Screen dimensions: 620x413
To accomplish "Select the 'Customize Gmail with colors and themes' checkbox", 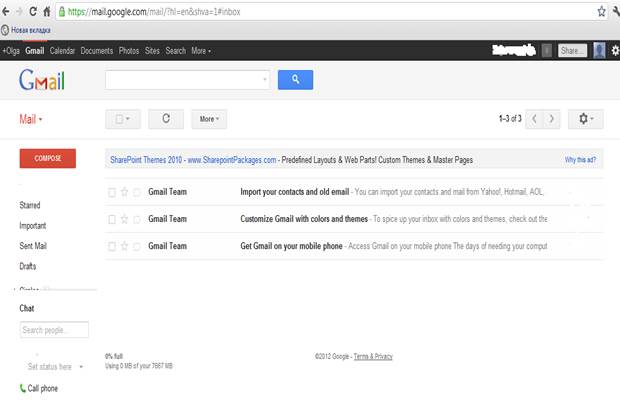I will click(x=112, y=219).
